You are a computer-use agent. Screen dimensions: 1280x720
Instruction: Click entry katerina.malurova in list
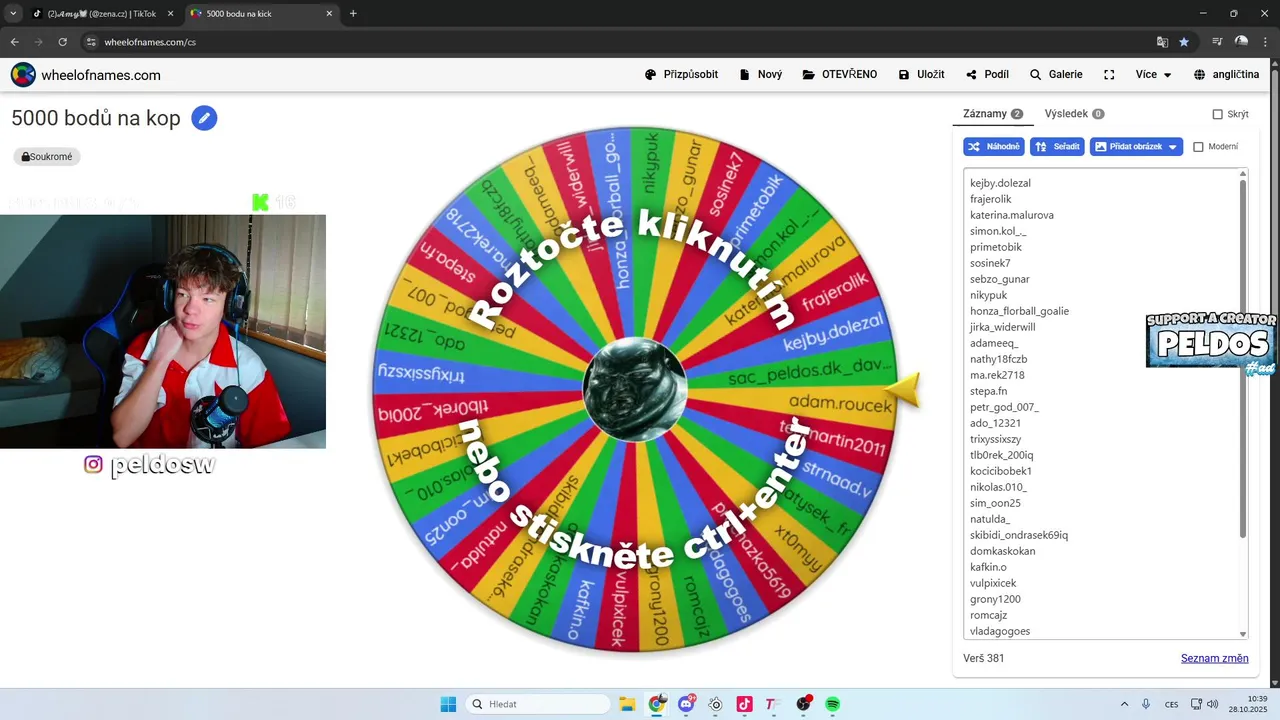coord(1012,215)
